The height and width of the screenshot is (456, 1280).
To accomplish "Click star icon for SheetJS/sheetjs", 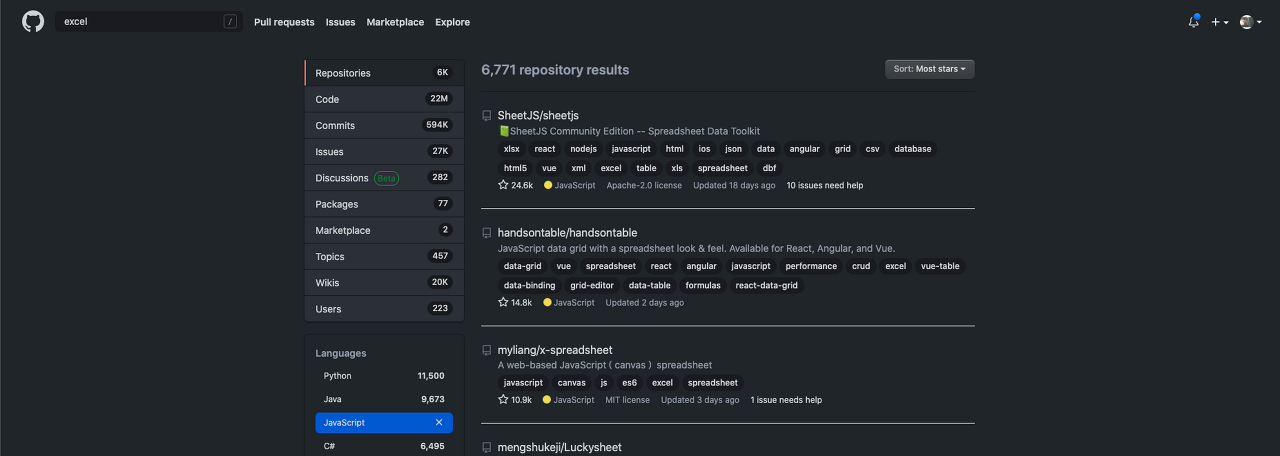I will [x=503, y=185].
